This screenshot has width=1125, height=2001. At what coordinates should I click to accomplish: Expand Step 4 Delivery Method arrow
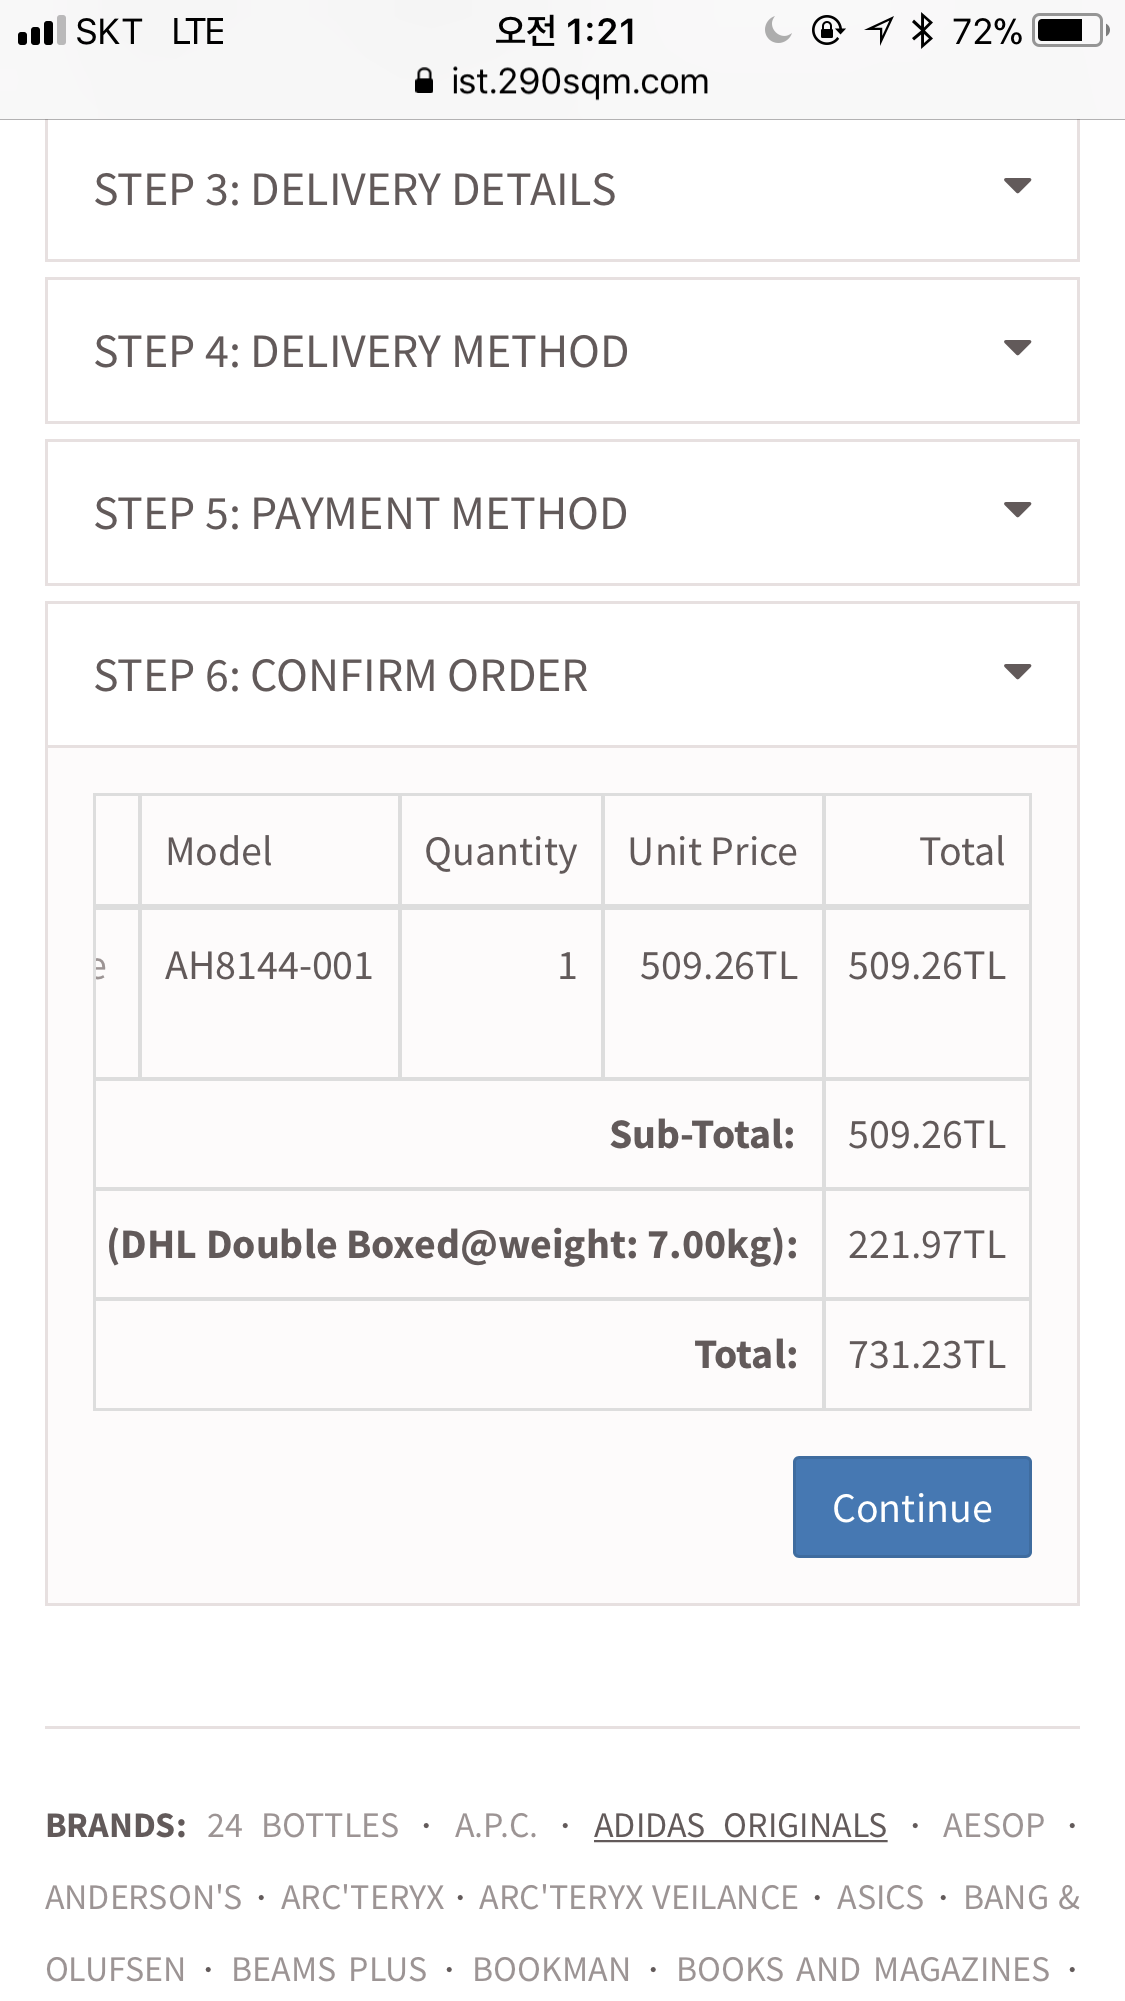pyautogui.click(x=1017, y=349)
